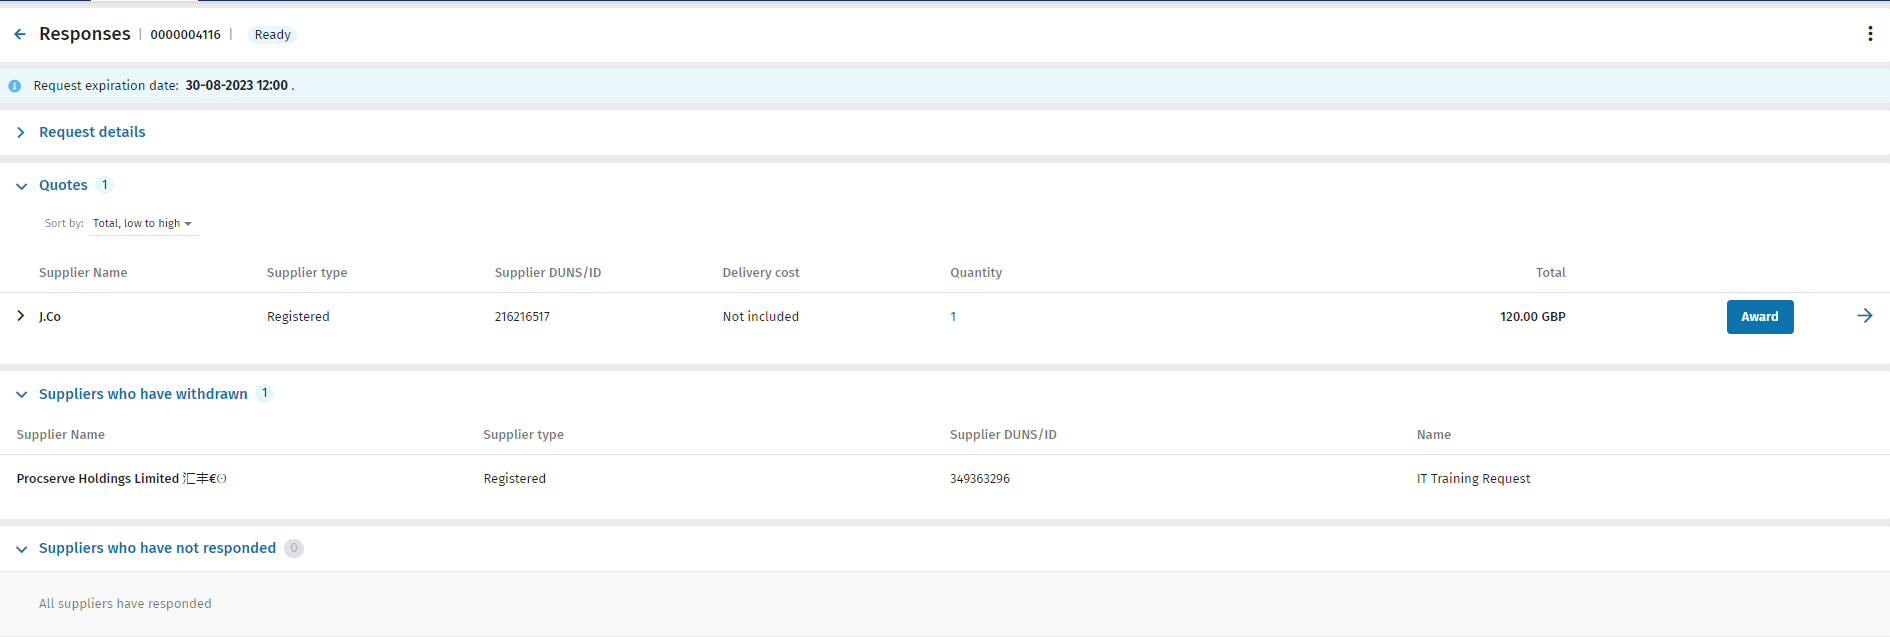Click the Responses page title

tap(85, 34)
